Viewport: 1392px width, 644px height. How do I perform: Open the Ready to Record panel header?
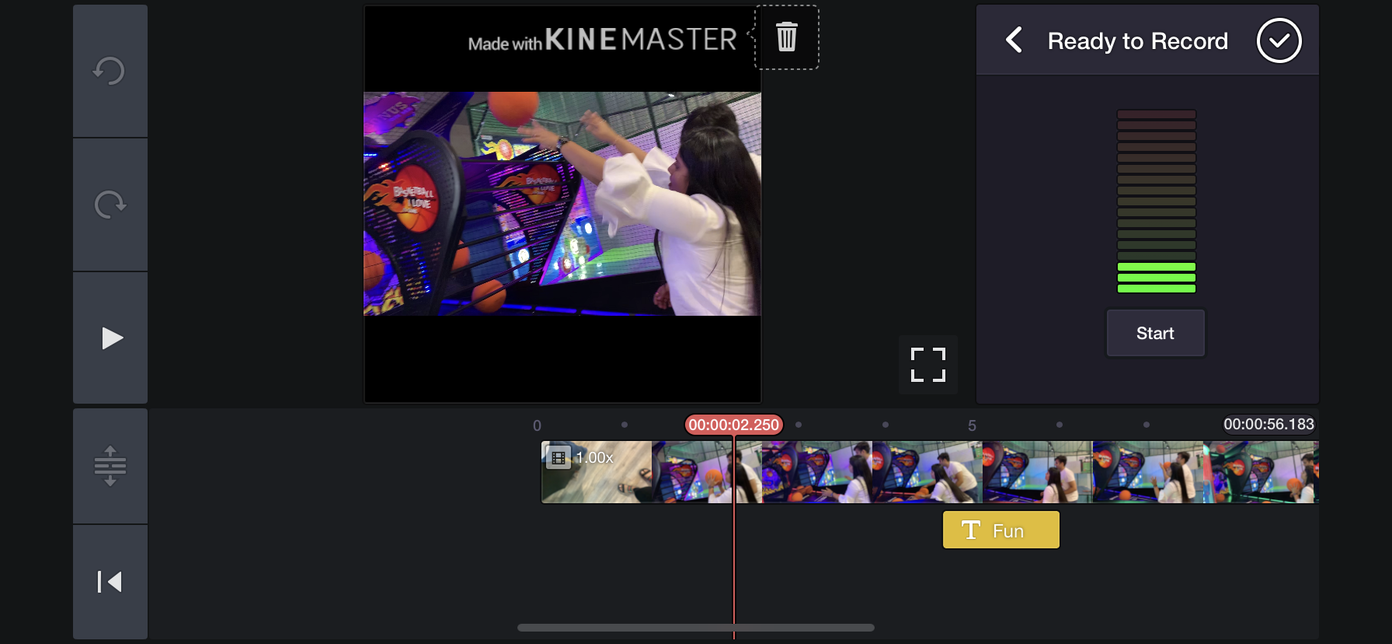1137,41
